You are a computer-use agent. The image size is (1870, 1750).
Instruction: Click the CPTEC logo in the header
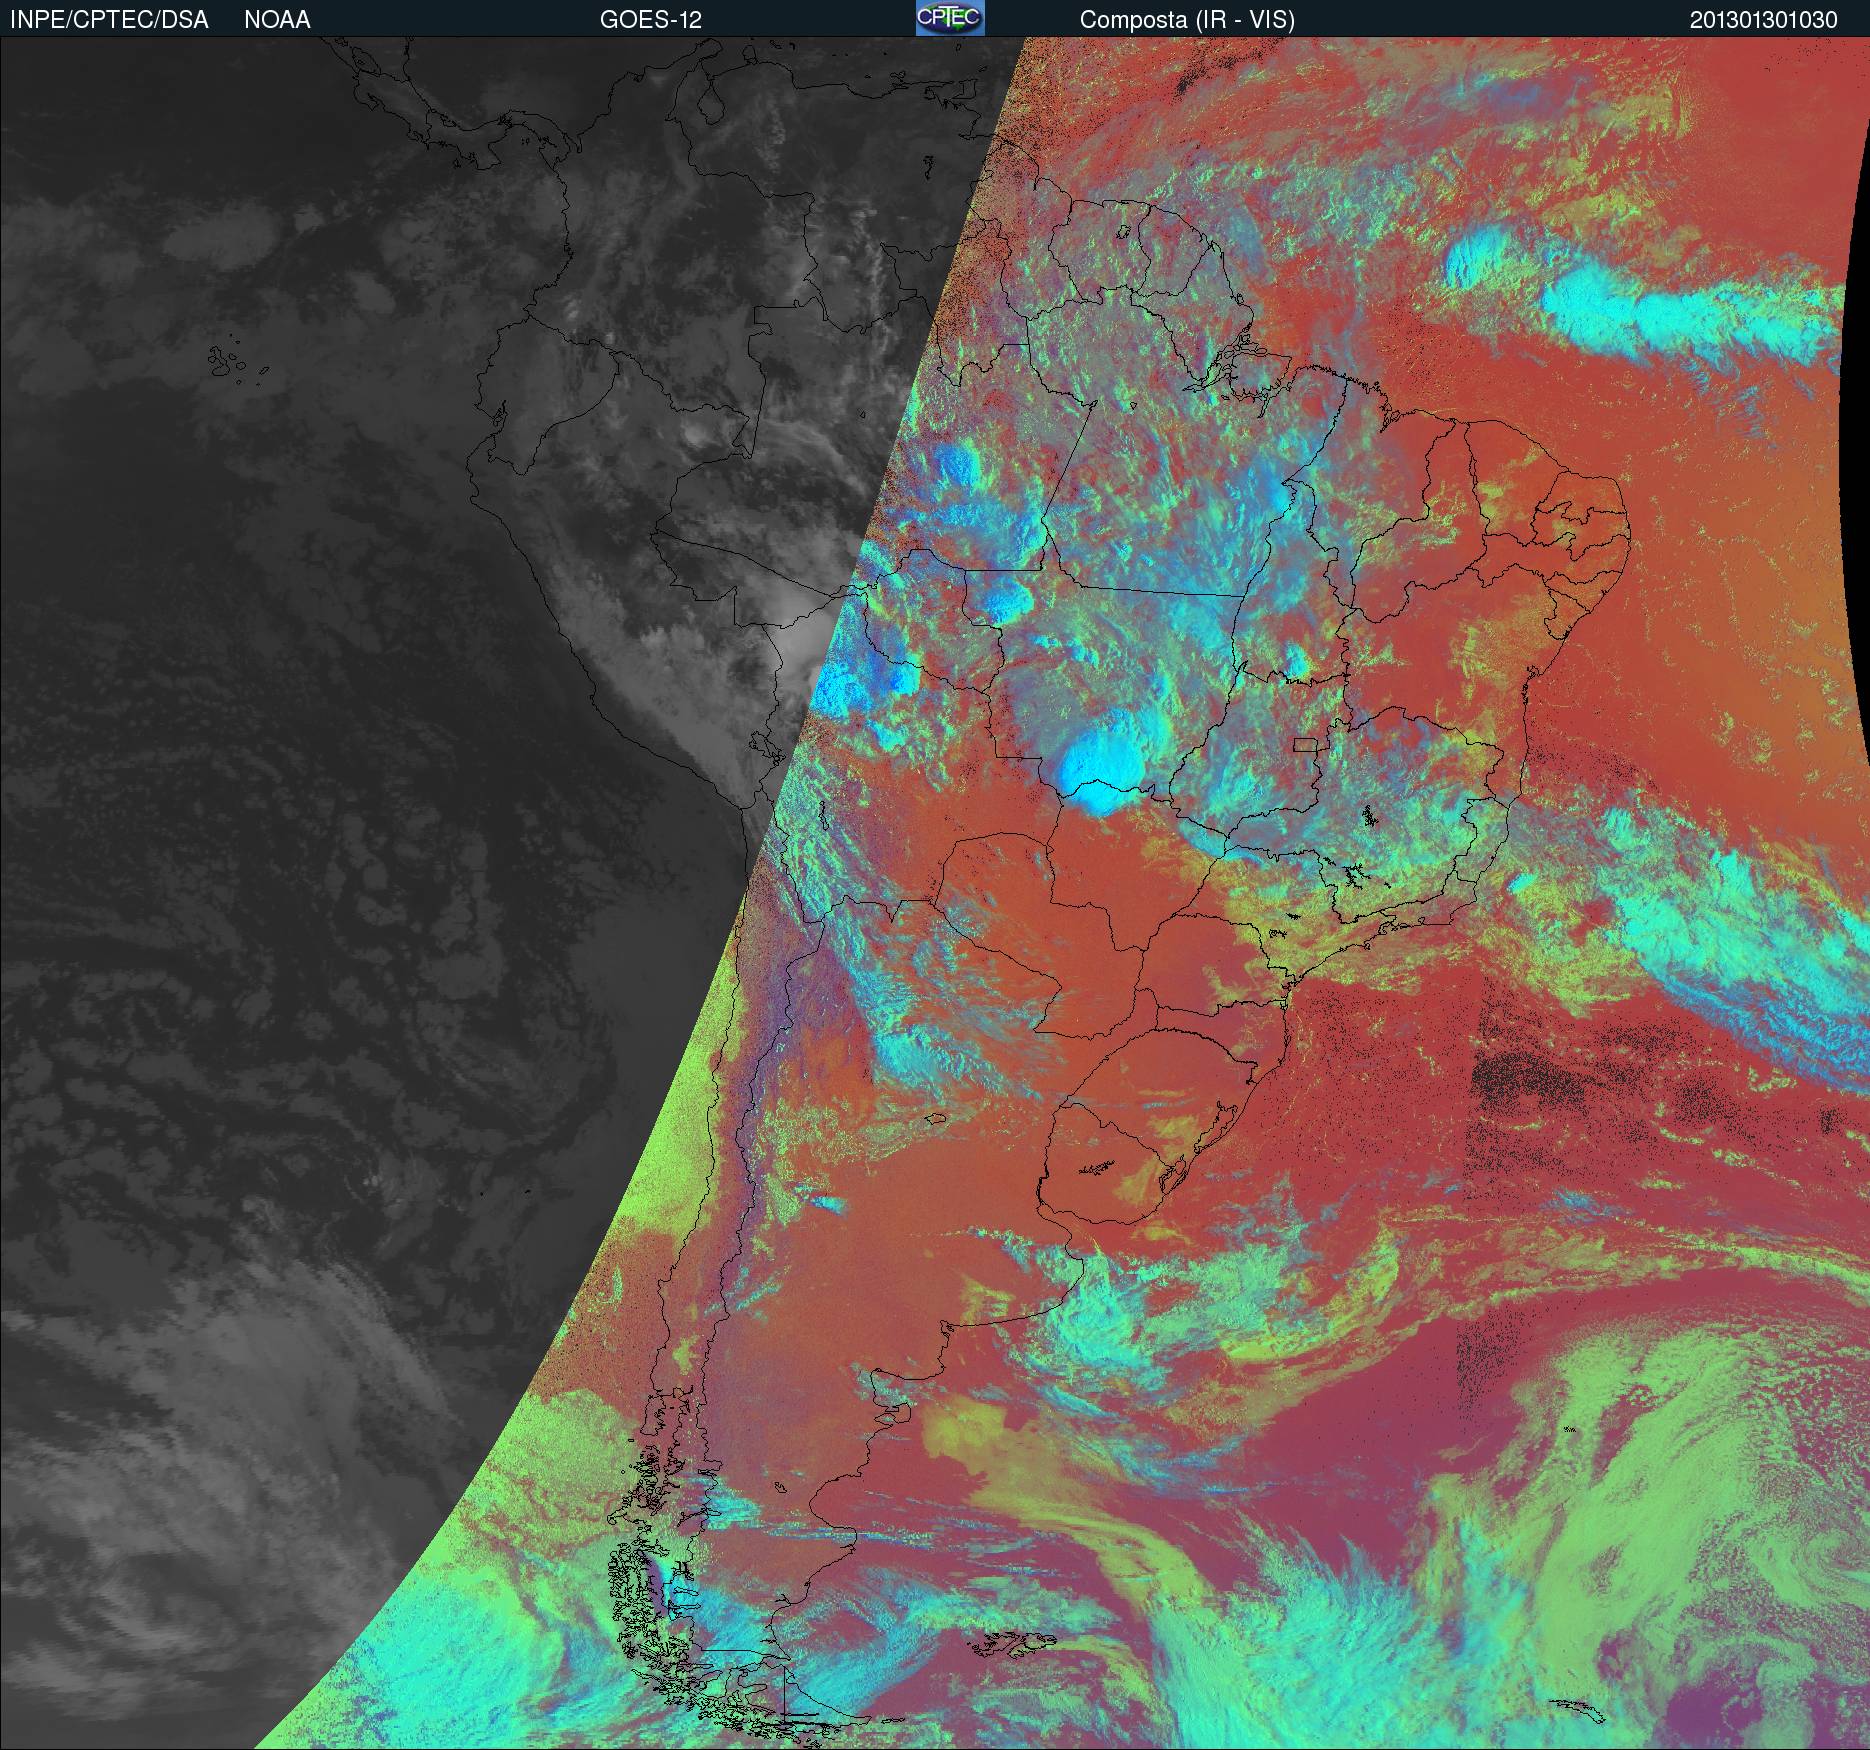click(950, 18)
